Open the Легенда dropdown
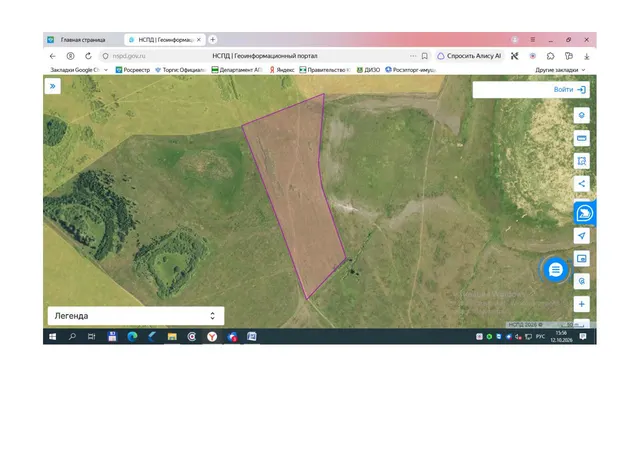The width and height of the screenshot is (640, 452). (x=136, y=316)
